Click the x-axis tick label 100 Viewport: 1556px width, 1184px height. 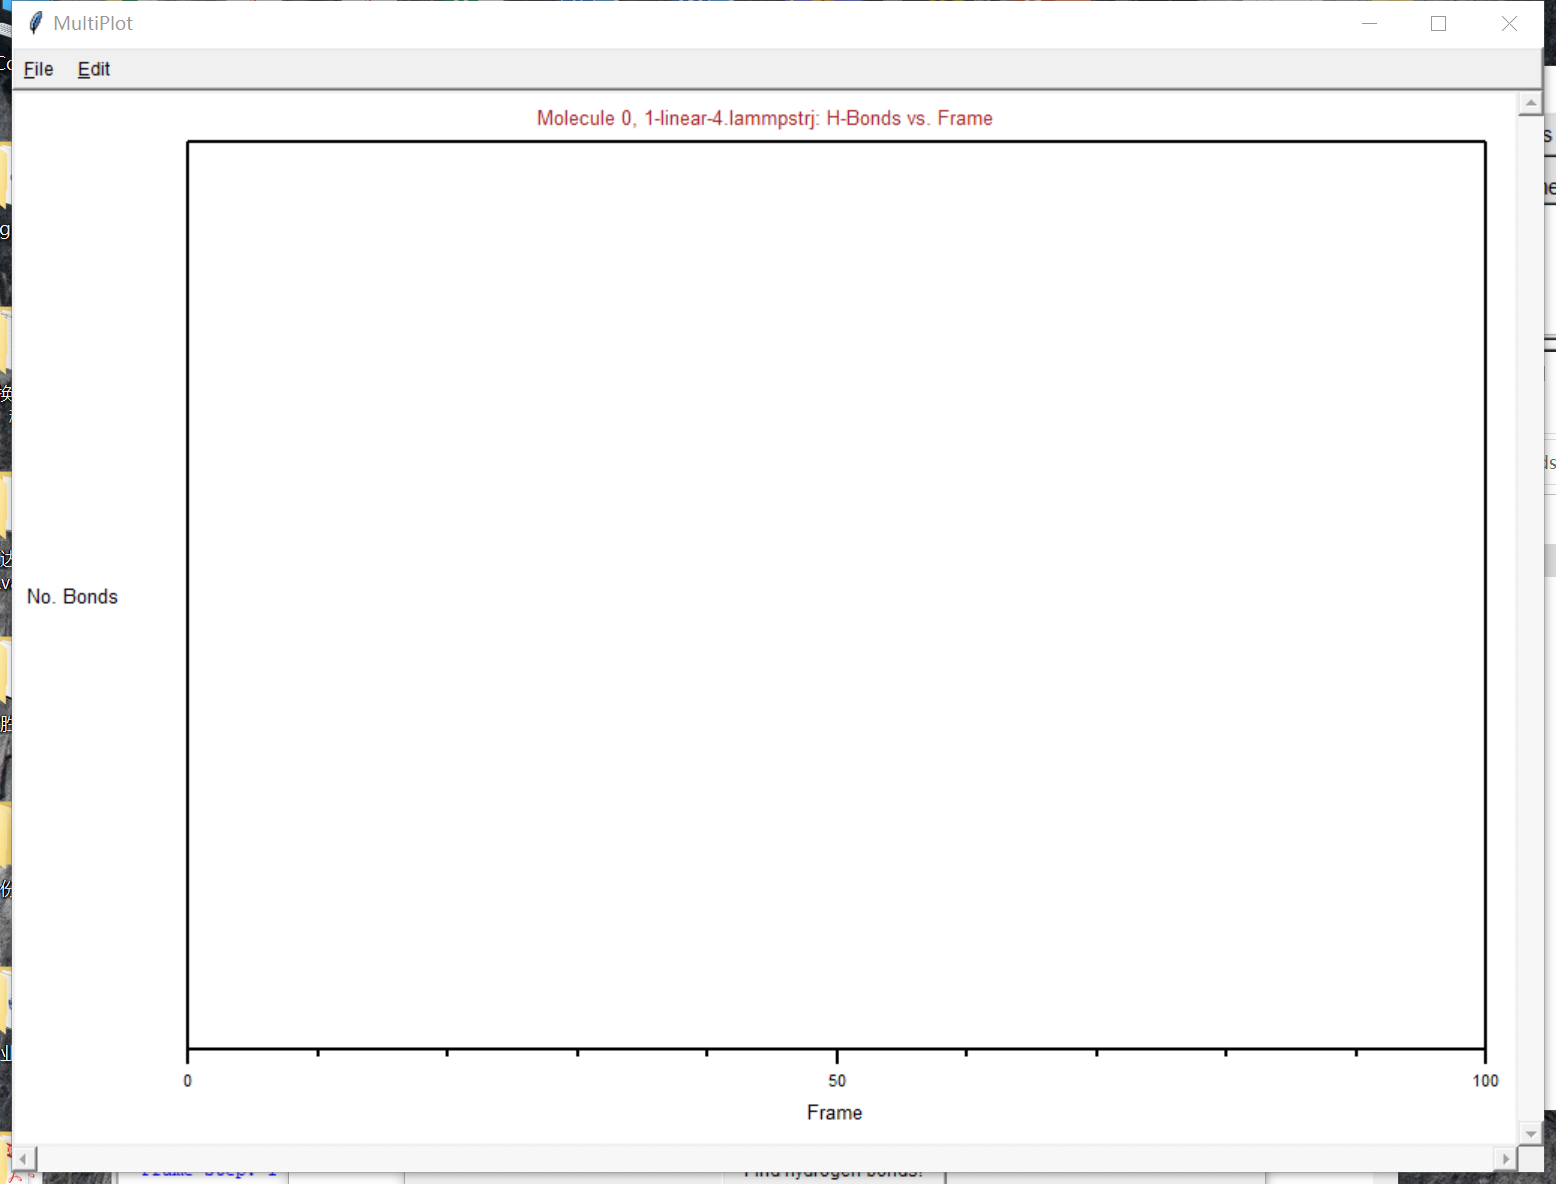point(1485,1081)
